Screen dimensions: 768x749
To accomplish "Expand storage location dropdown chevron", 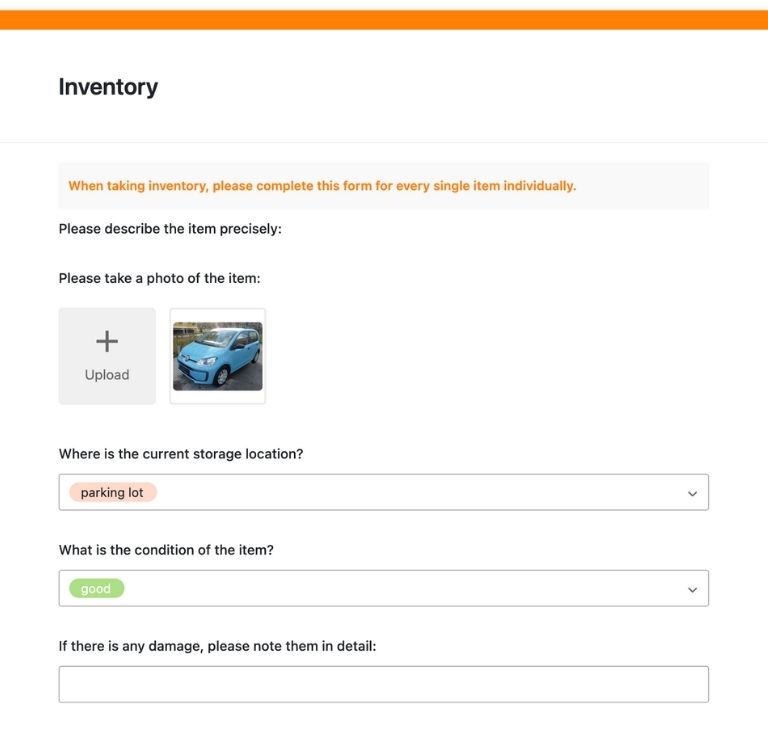I will [692, 493].
